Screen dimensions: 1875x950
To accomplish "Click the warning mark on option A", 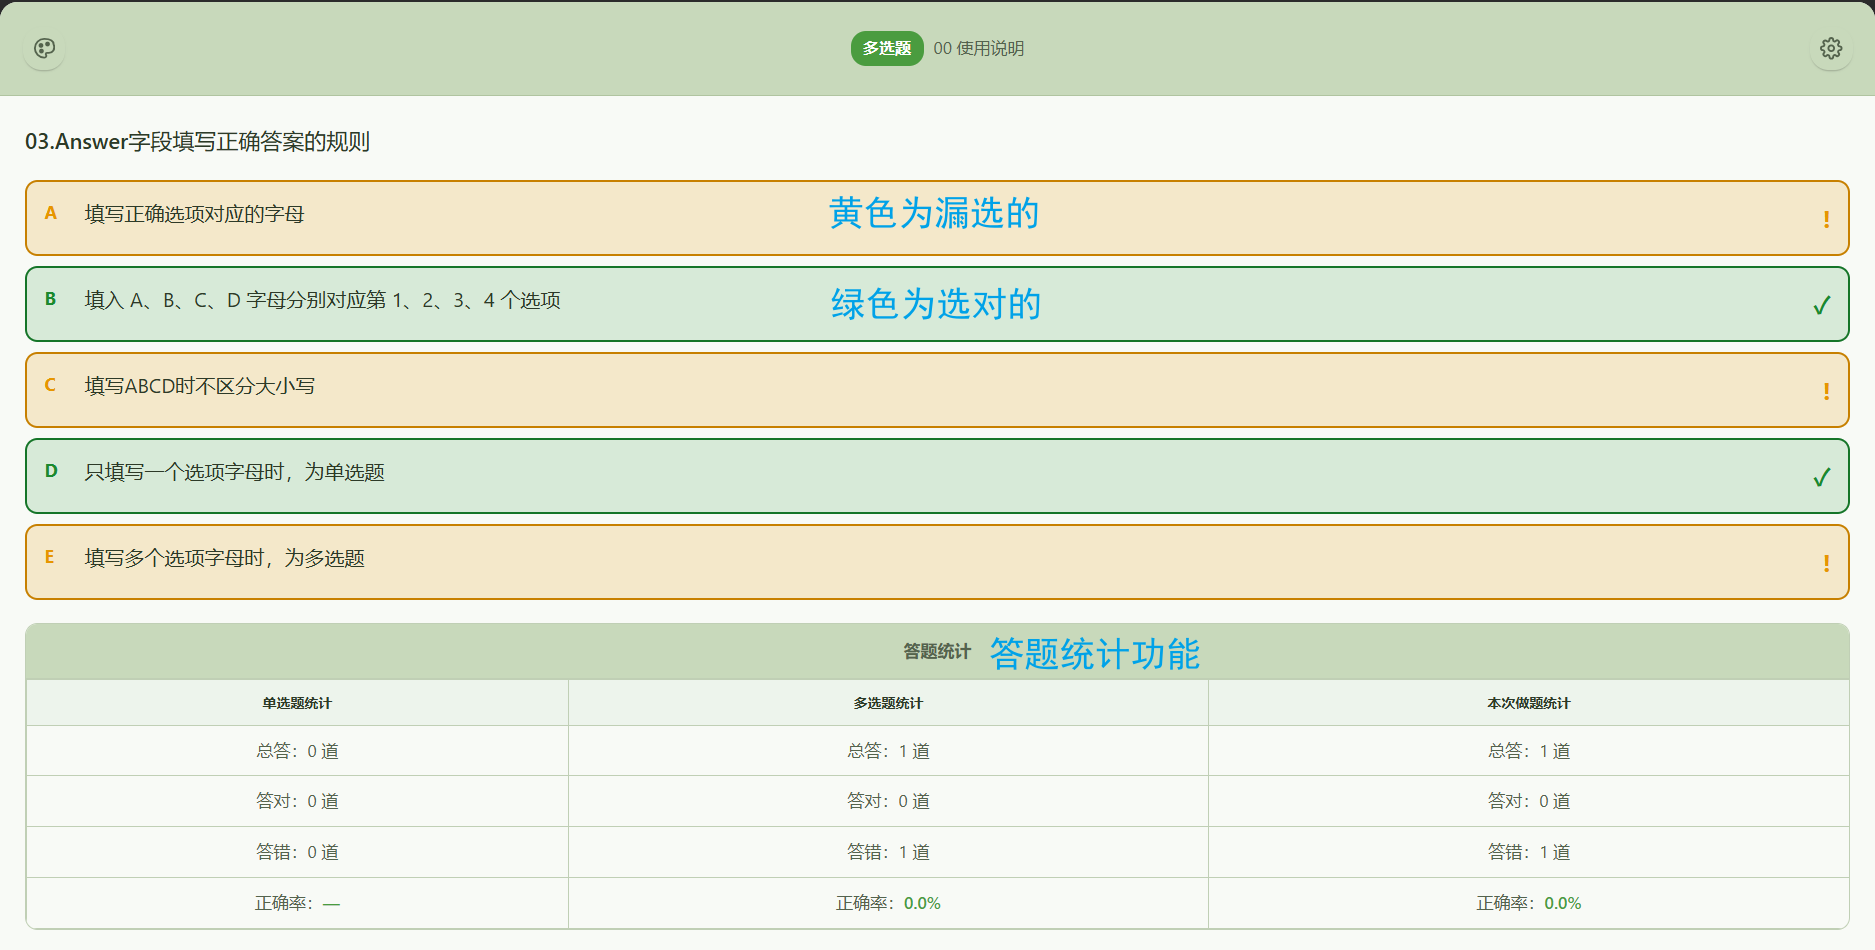I will [1826, 219].
